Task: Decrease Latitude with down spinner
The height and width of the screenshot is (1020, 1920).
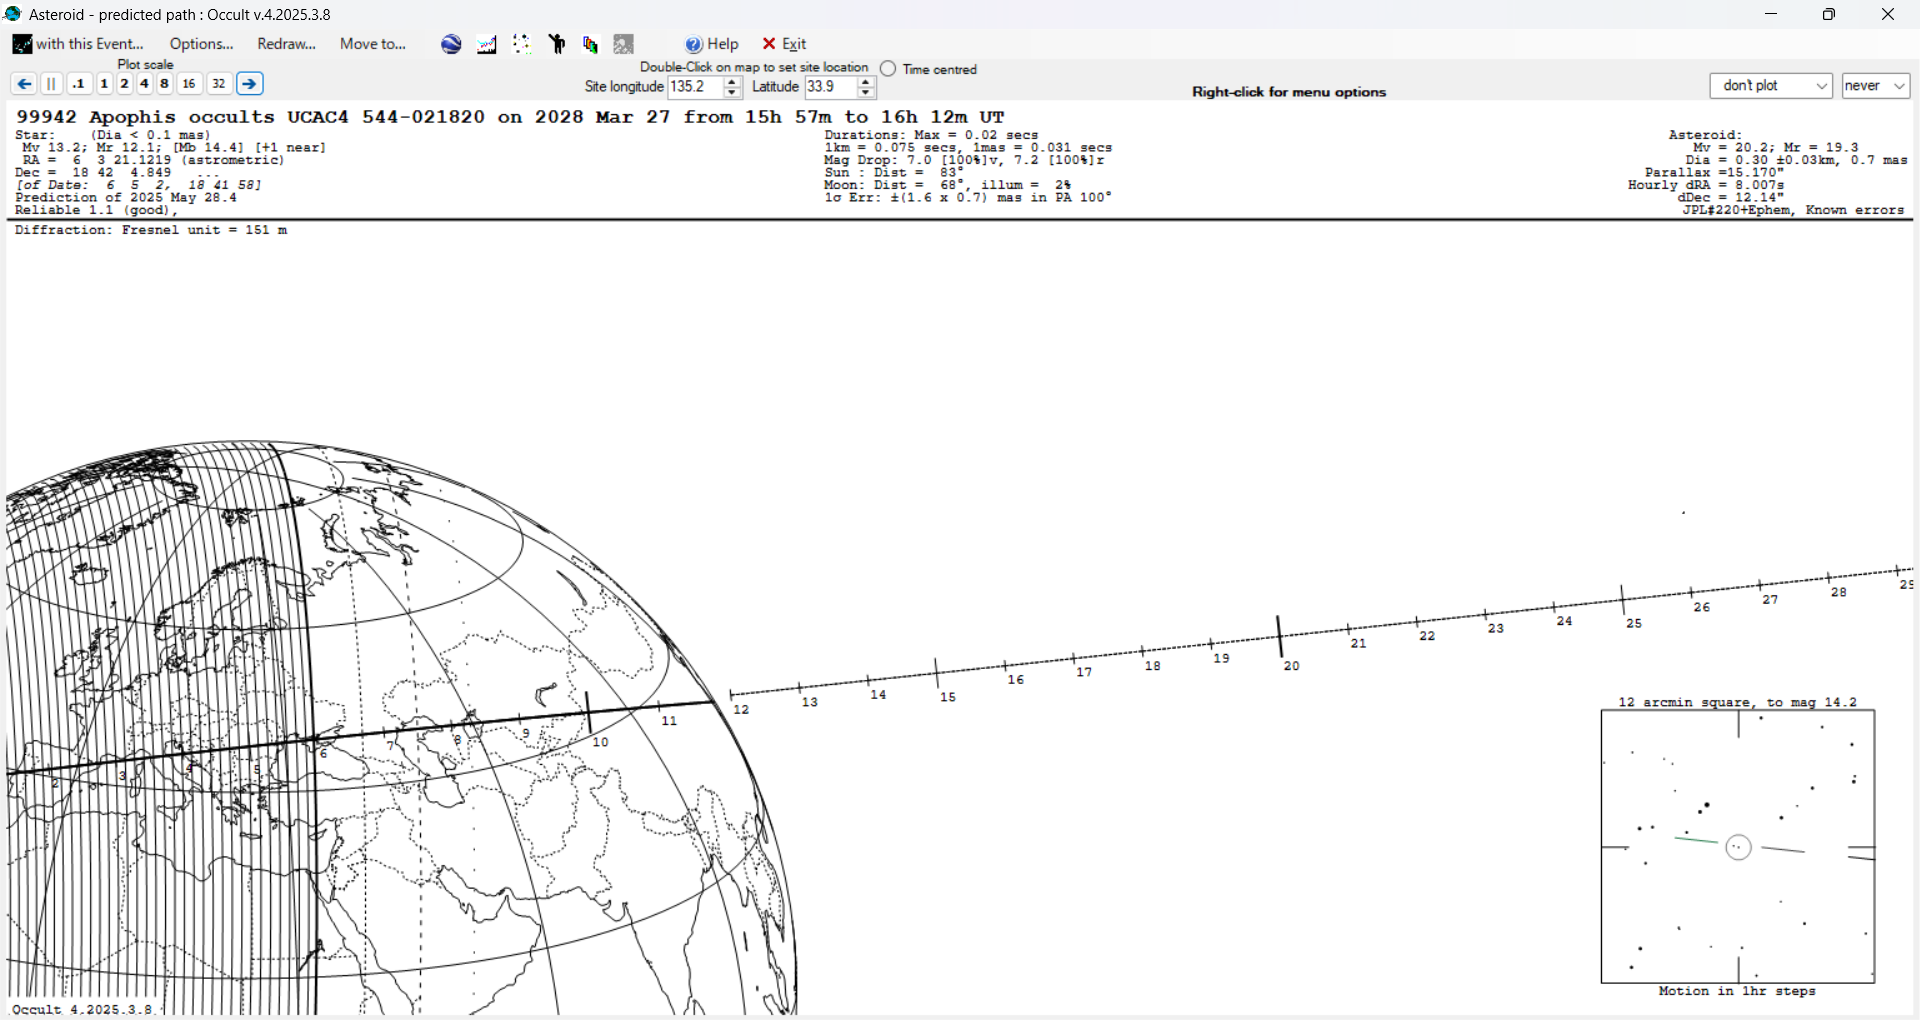Action: [x=866, y=93]
